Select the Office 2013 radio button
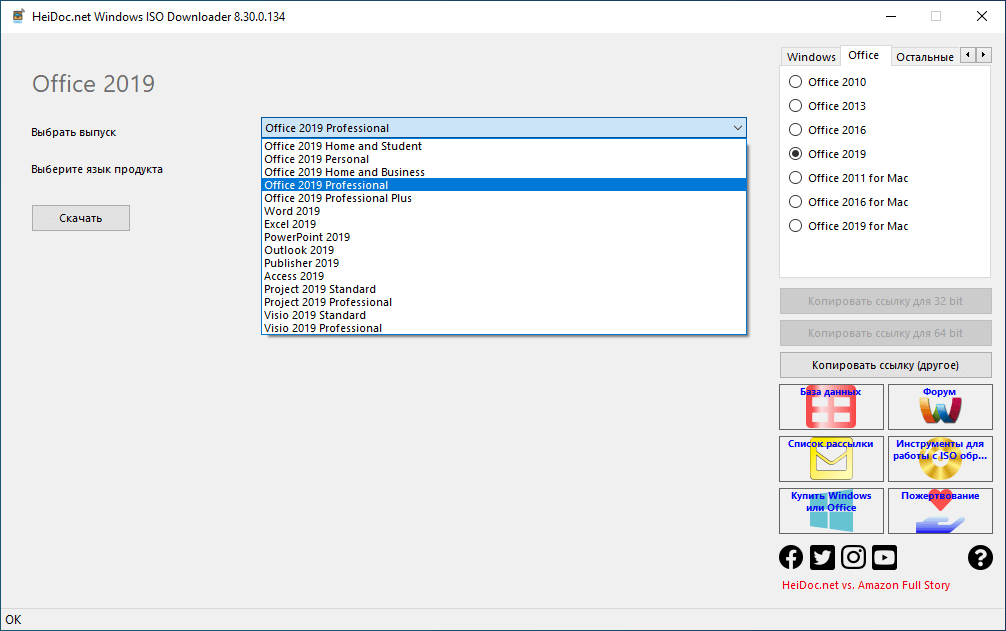This screenshot has width=1006, height=631. [x=795, y=106]
